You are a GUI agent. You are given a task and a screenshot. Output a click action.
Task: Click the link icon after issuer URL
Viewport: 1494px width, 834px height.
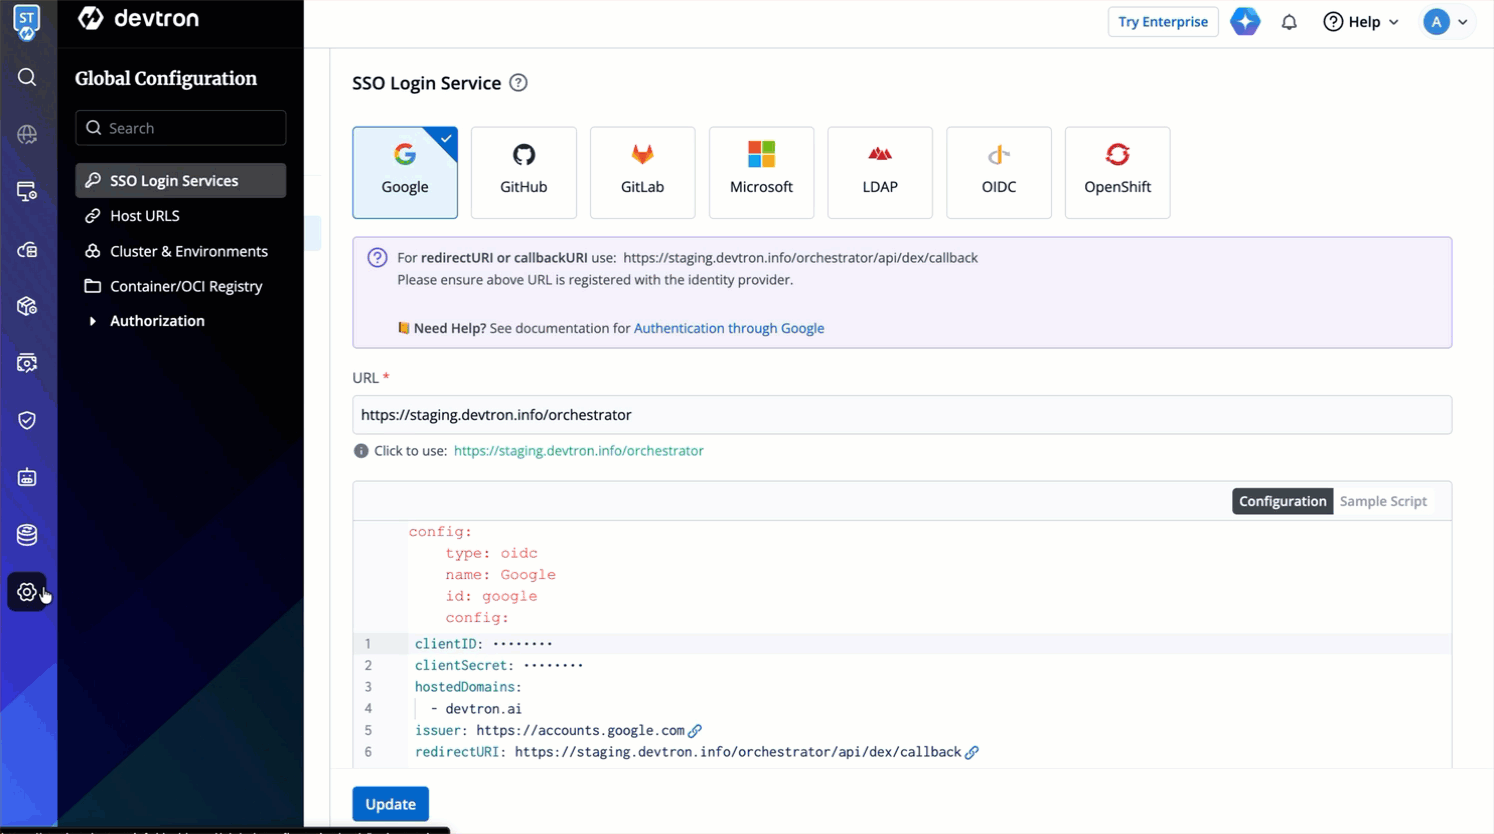coord(695,731)
